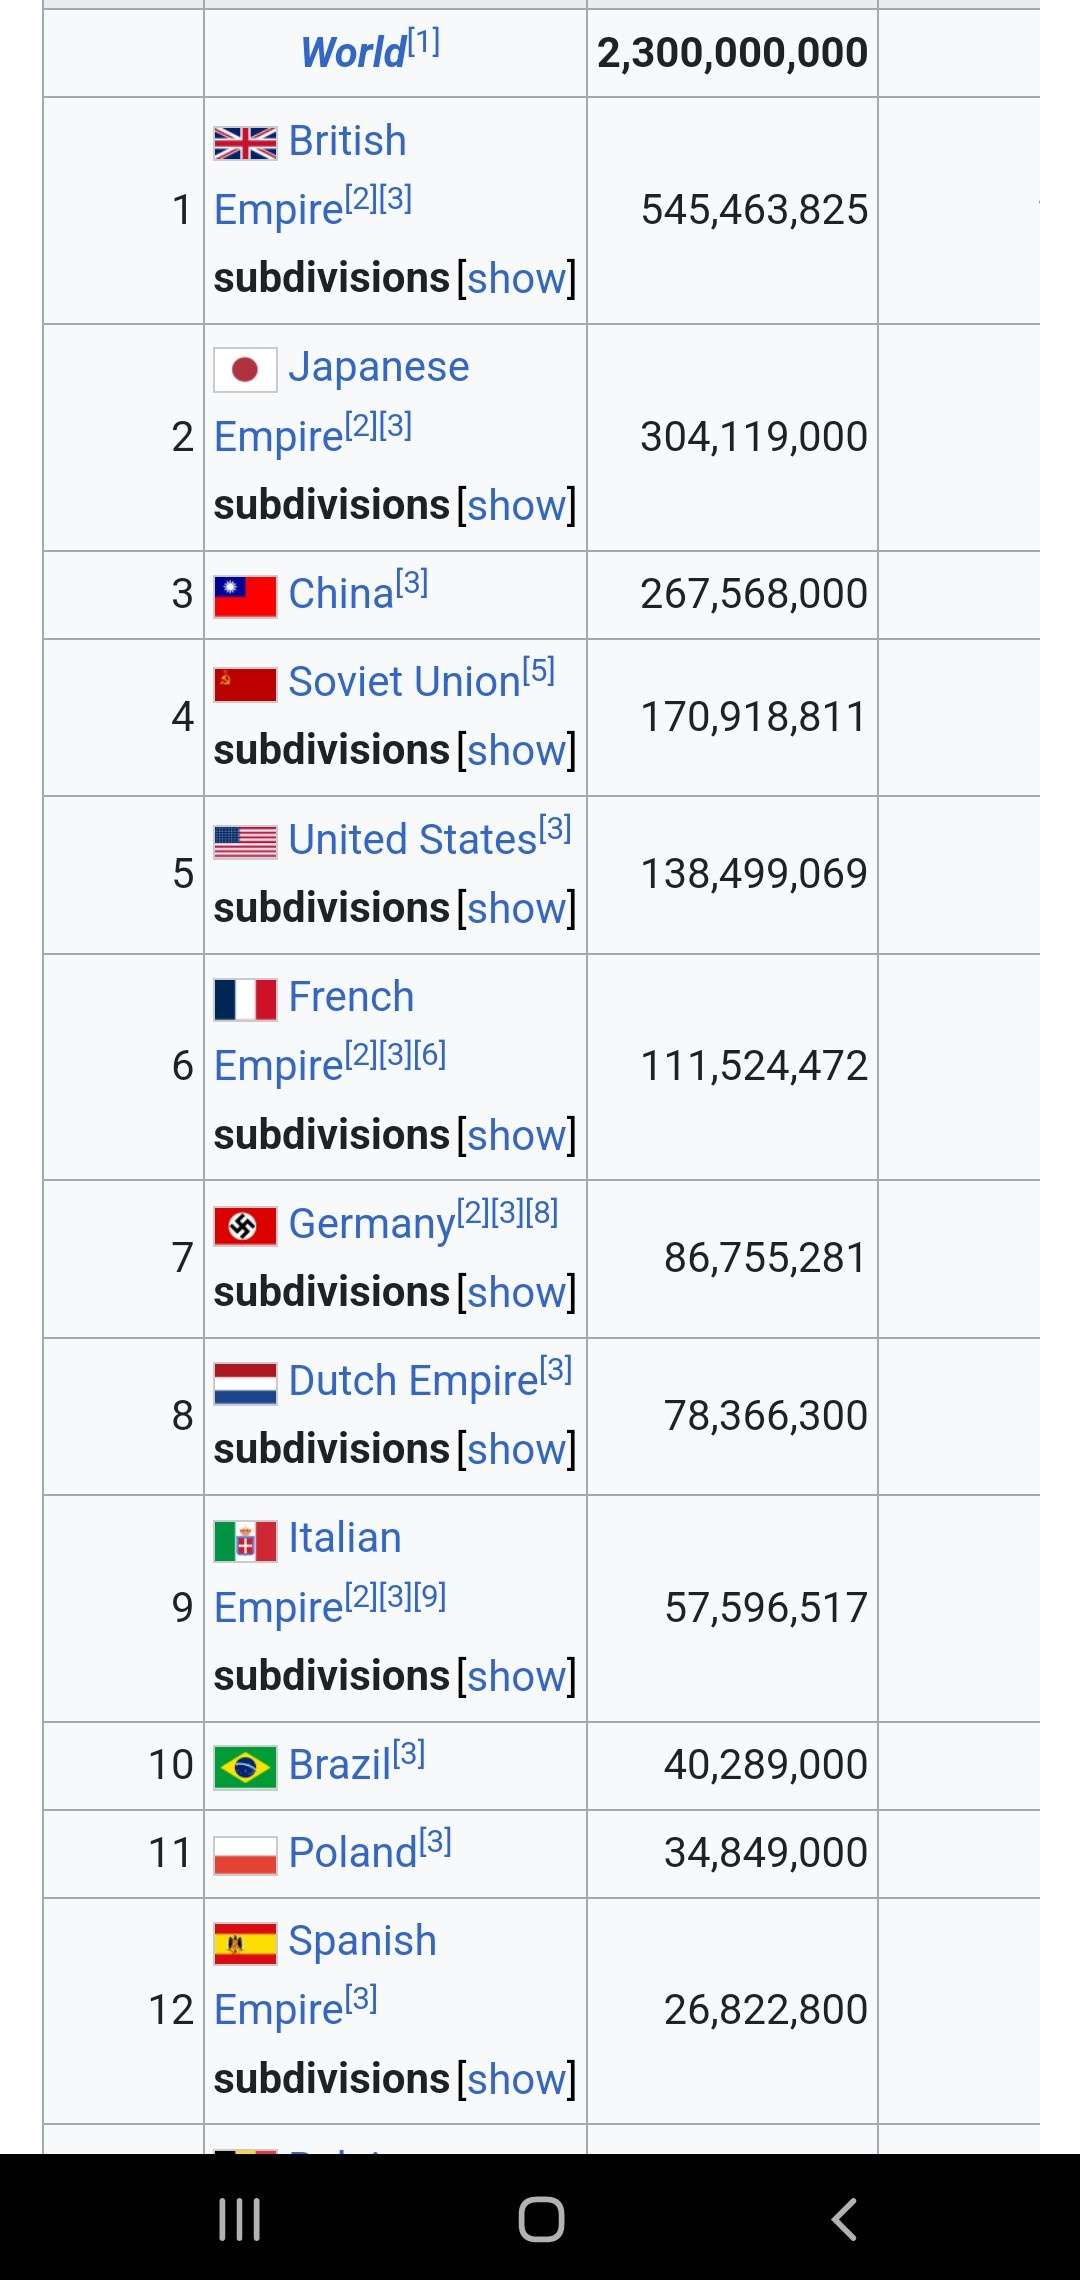Show French Empire subdivisions

tap(516, 1136)
